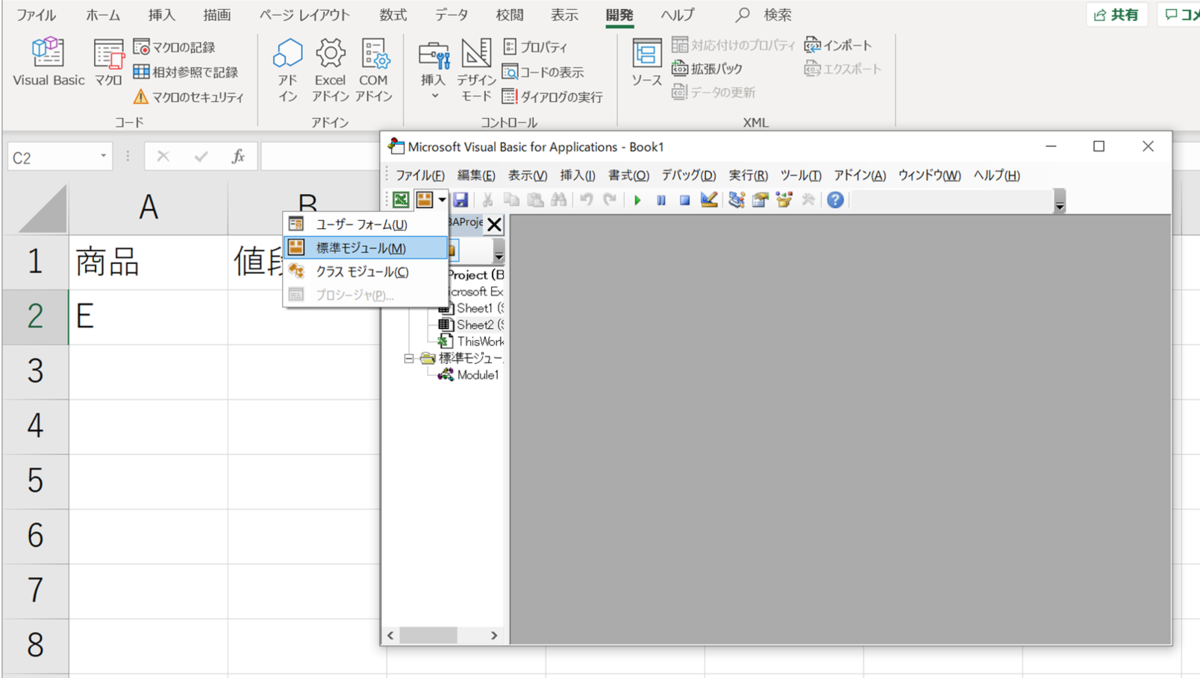
Task: Select 標準モジュール(M) from insert menu
Action: coord(365,248)
